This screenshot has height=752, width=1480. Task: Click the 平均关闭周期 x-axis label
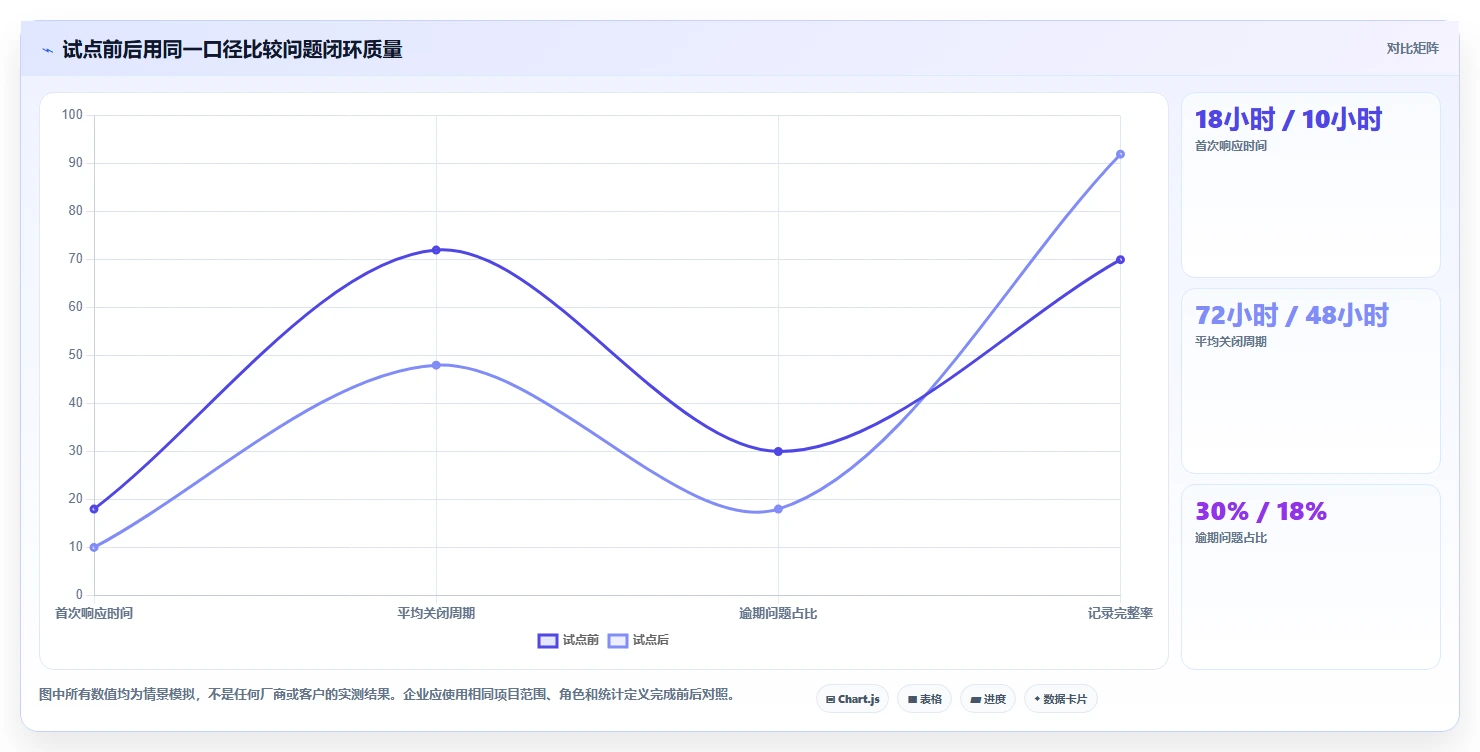pos(436,613)
